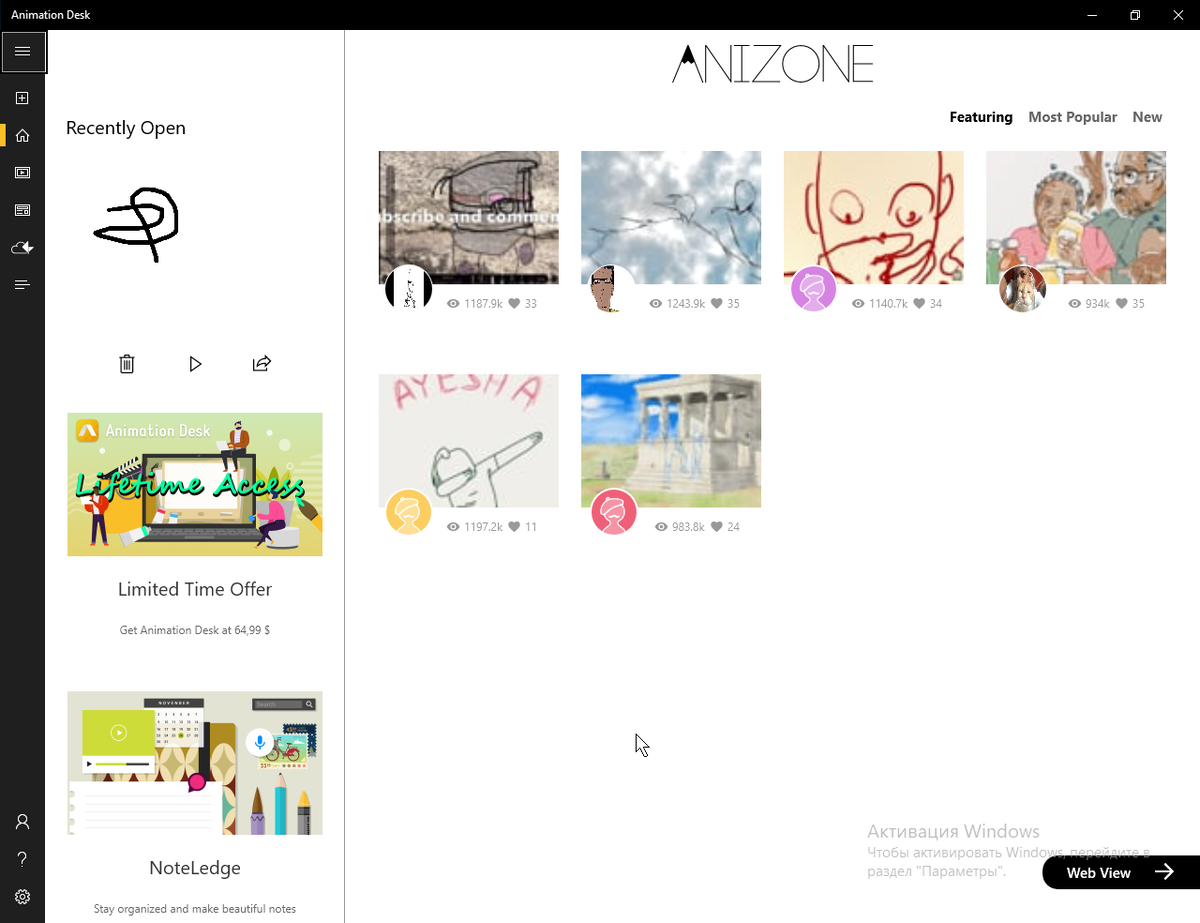Viewport: 1200px width, 923px height.
Task: Play the recently opened animation
Action: 195,364
